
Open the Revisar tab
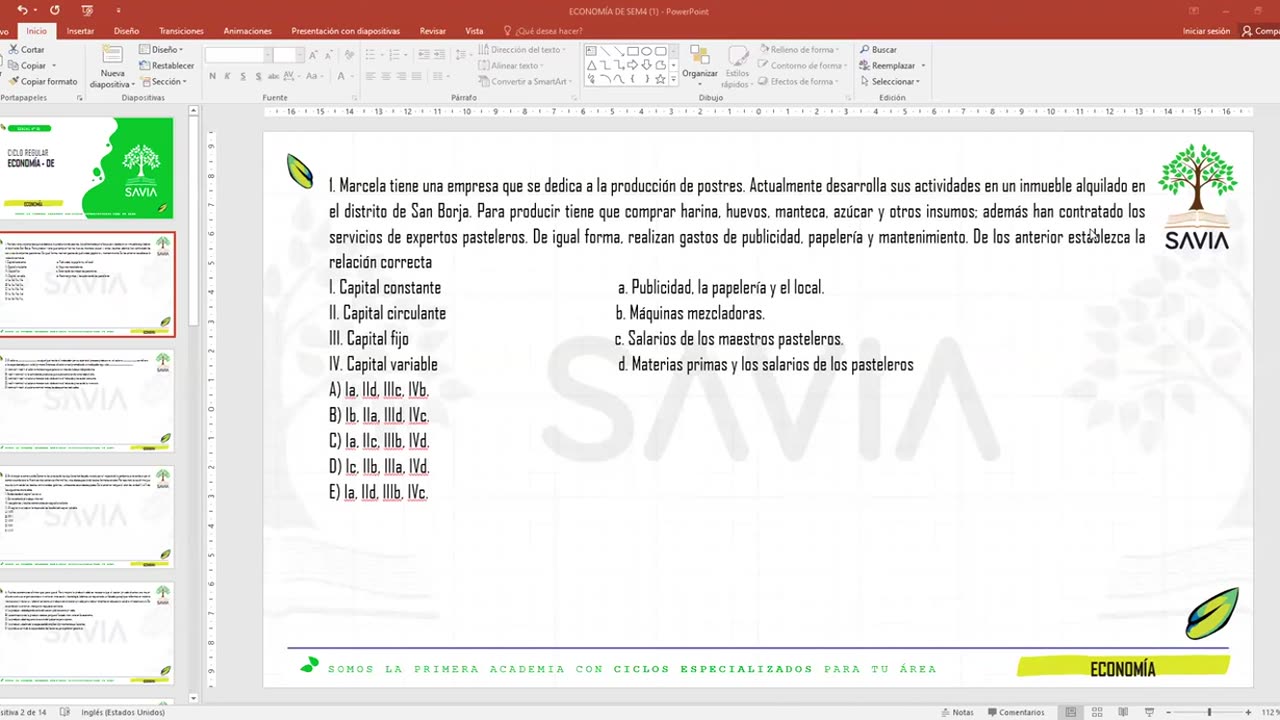tap(433, 31)
